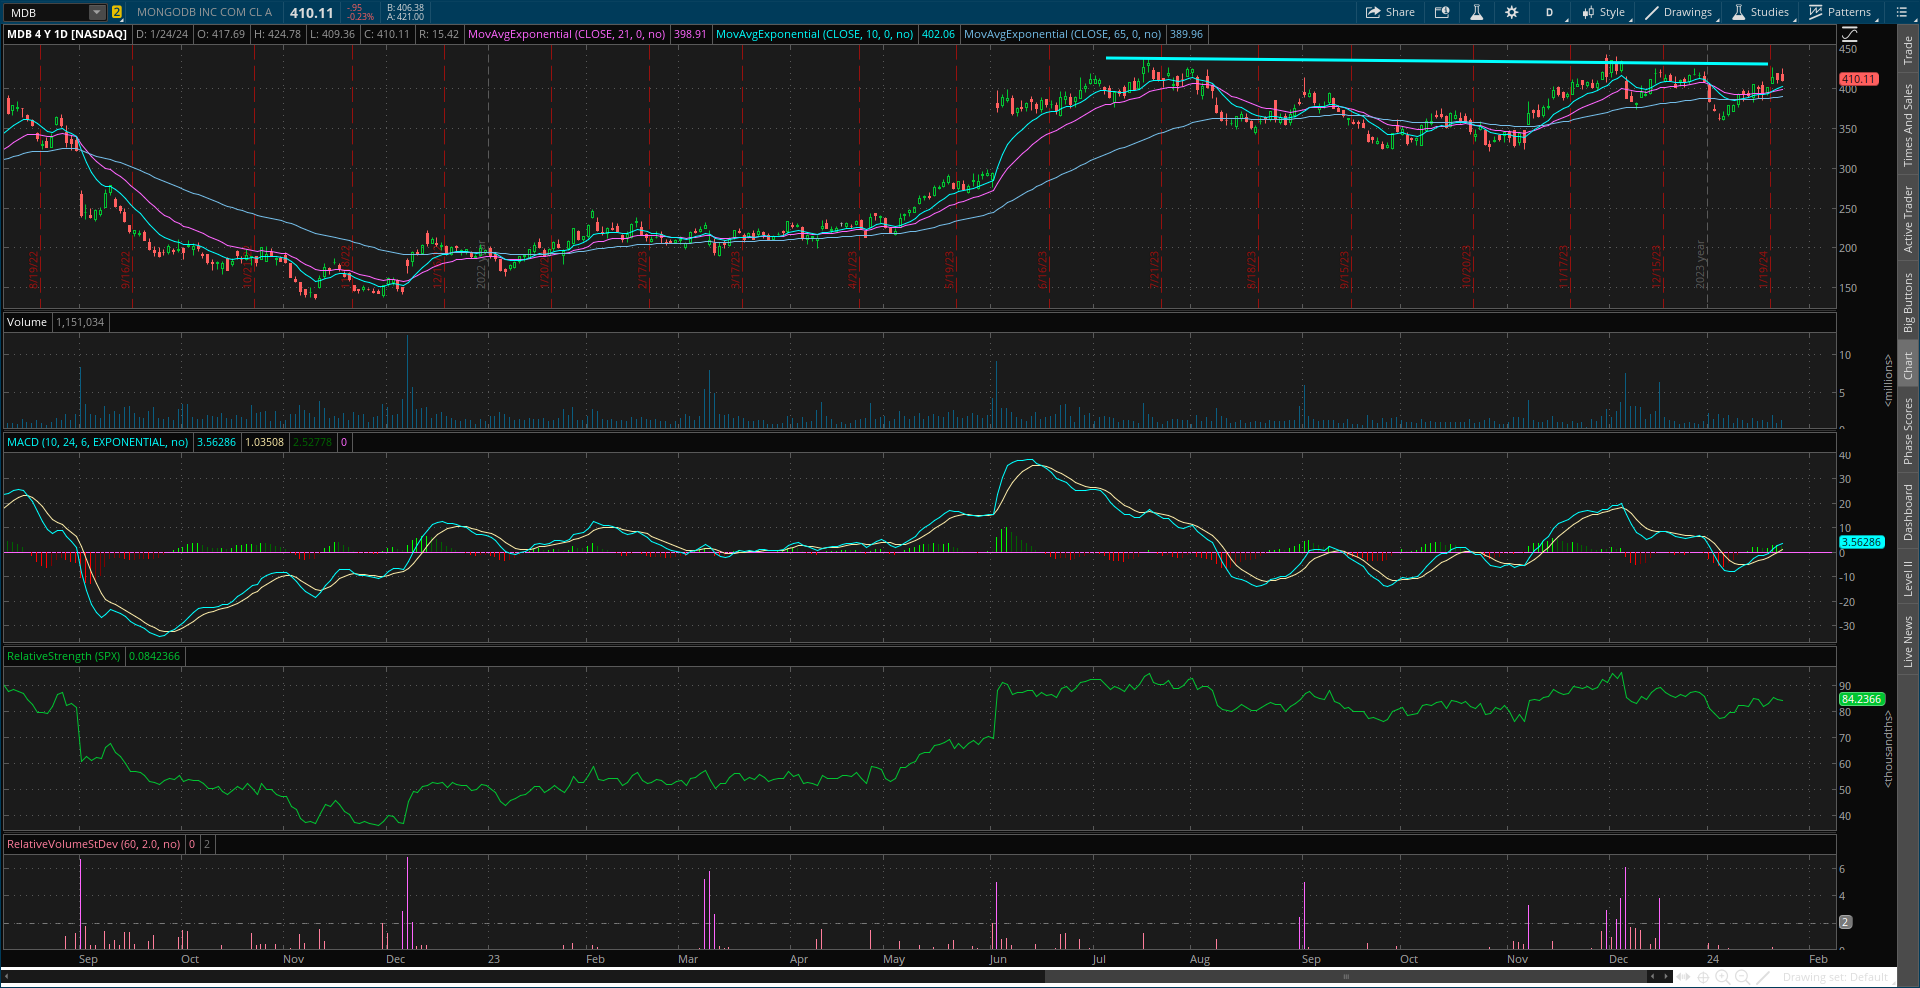Click the MONGODB INC COM CL A name
The image size is (1920, 988).
pyautogui.click(x=204, y=12)
